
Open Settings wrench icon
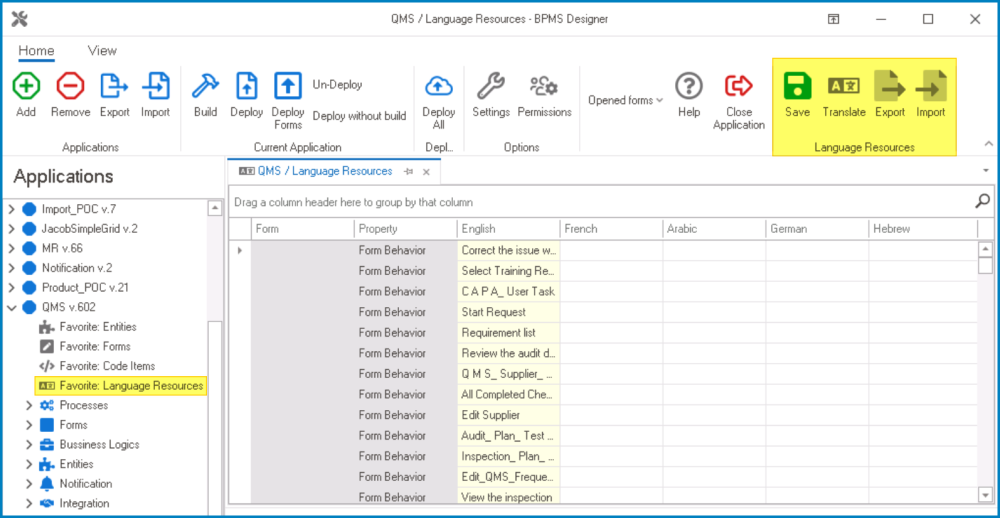[x=490, y=87]
